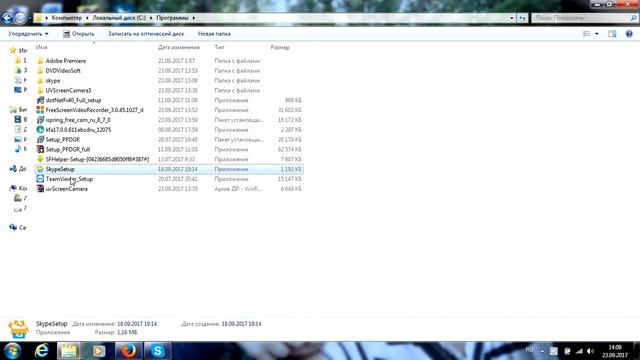This screenshot has width=640, height=360.
Task: Open Windows Explorer taskbar button
Action: pyautogui.click(x=69, y=351)
